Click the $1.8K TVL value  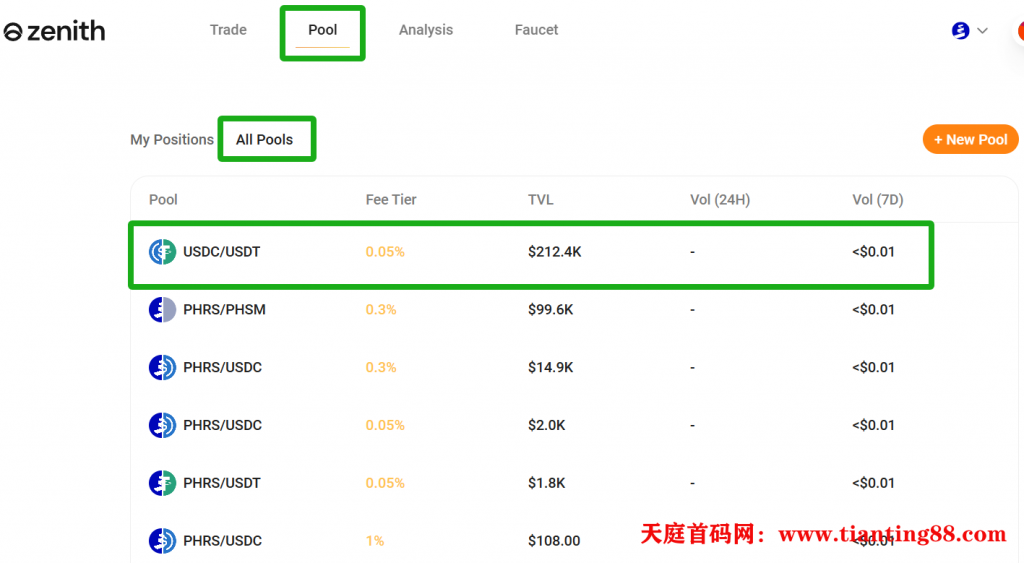coord(547,483)
